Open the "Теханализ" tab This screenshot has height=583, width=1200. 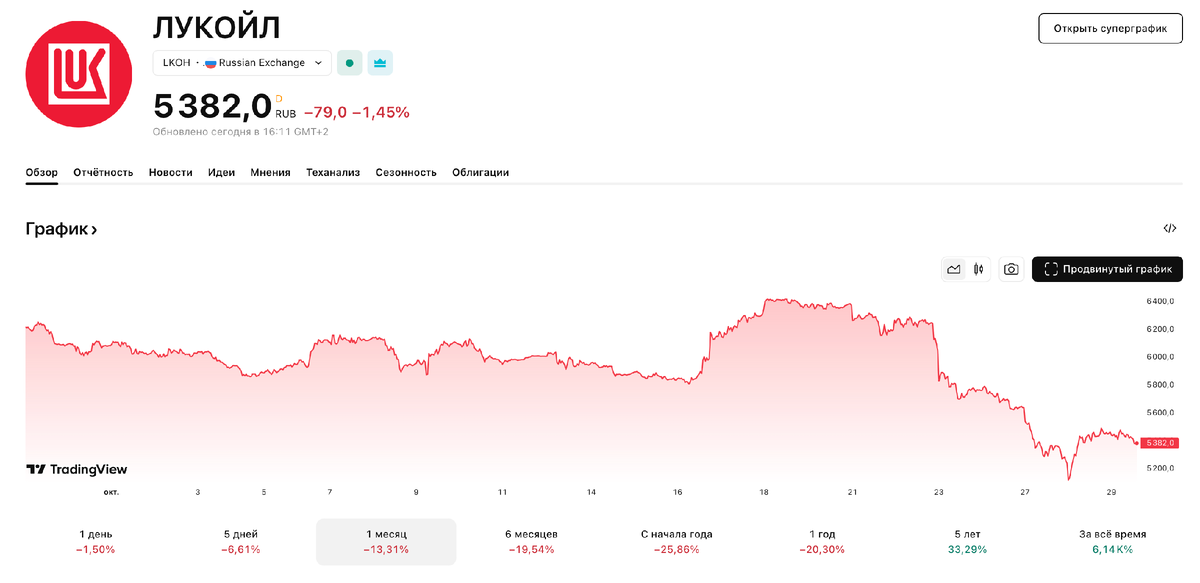(333, 172)
